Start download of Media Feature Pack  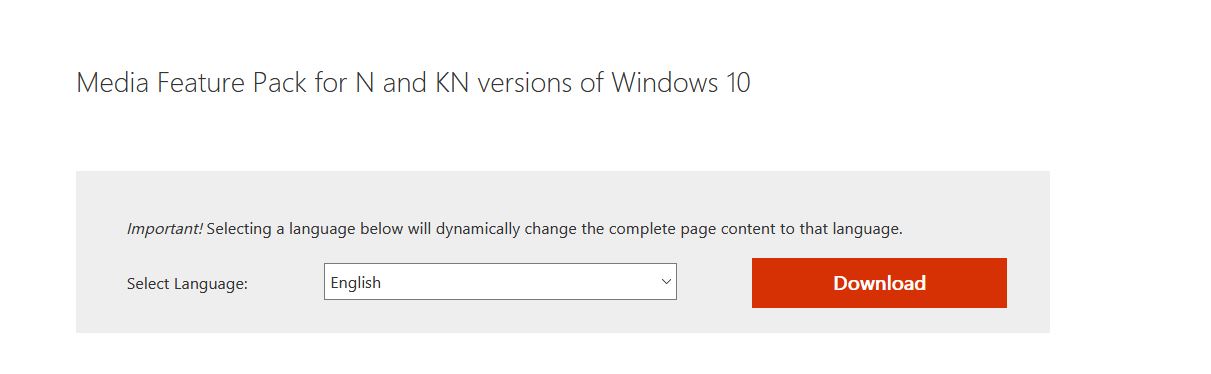point(879,283)
